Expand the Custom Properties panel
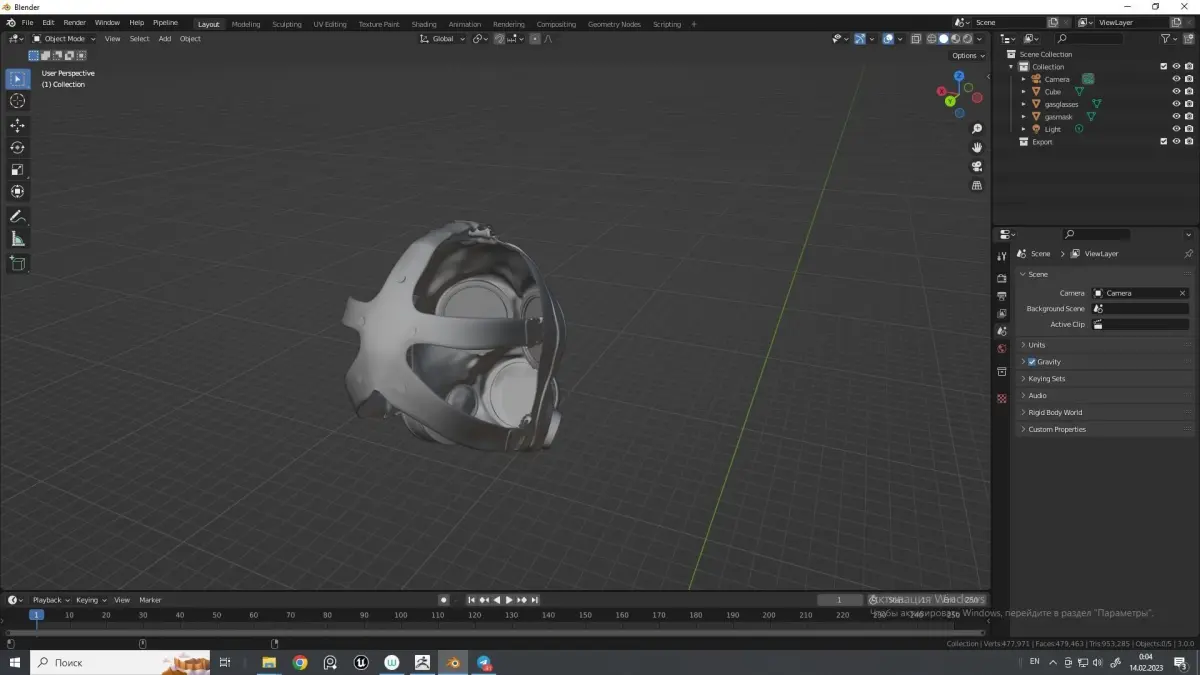The width and height of the screenshot is (1200, 675). [x=1105, y=429]
